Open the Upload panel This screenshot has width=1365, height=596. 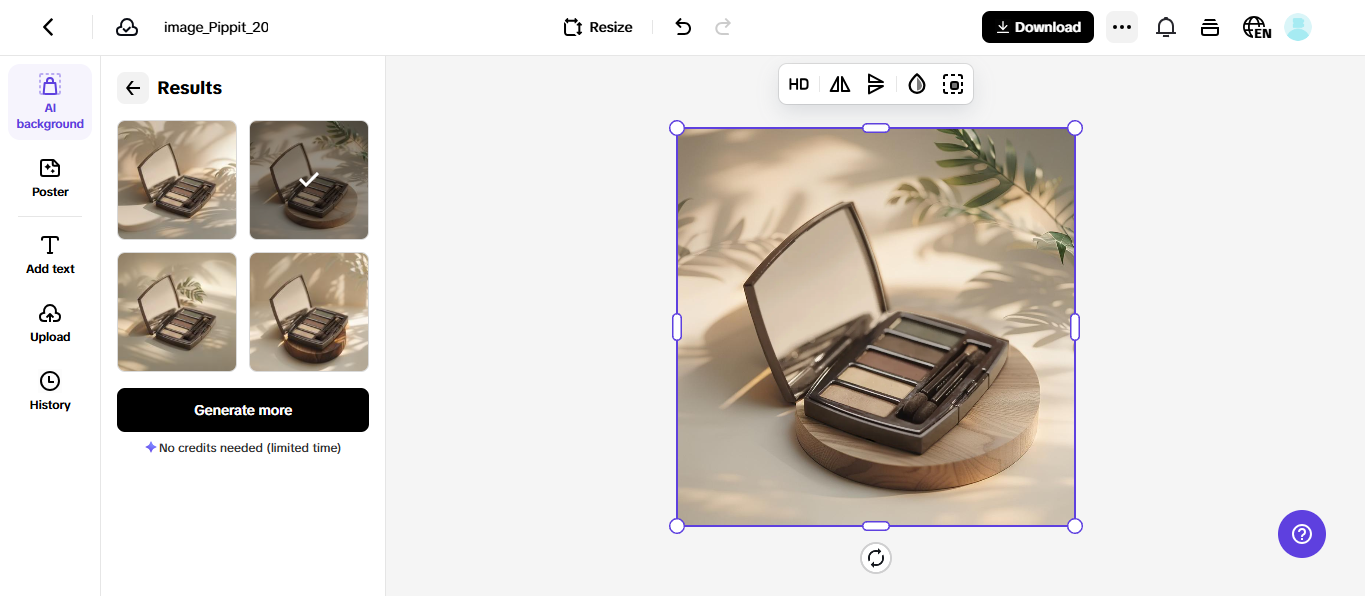click(x=49, y=322)
